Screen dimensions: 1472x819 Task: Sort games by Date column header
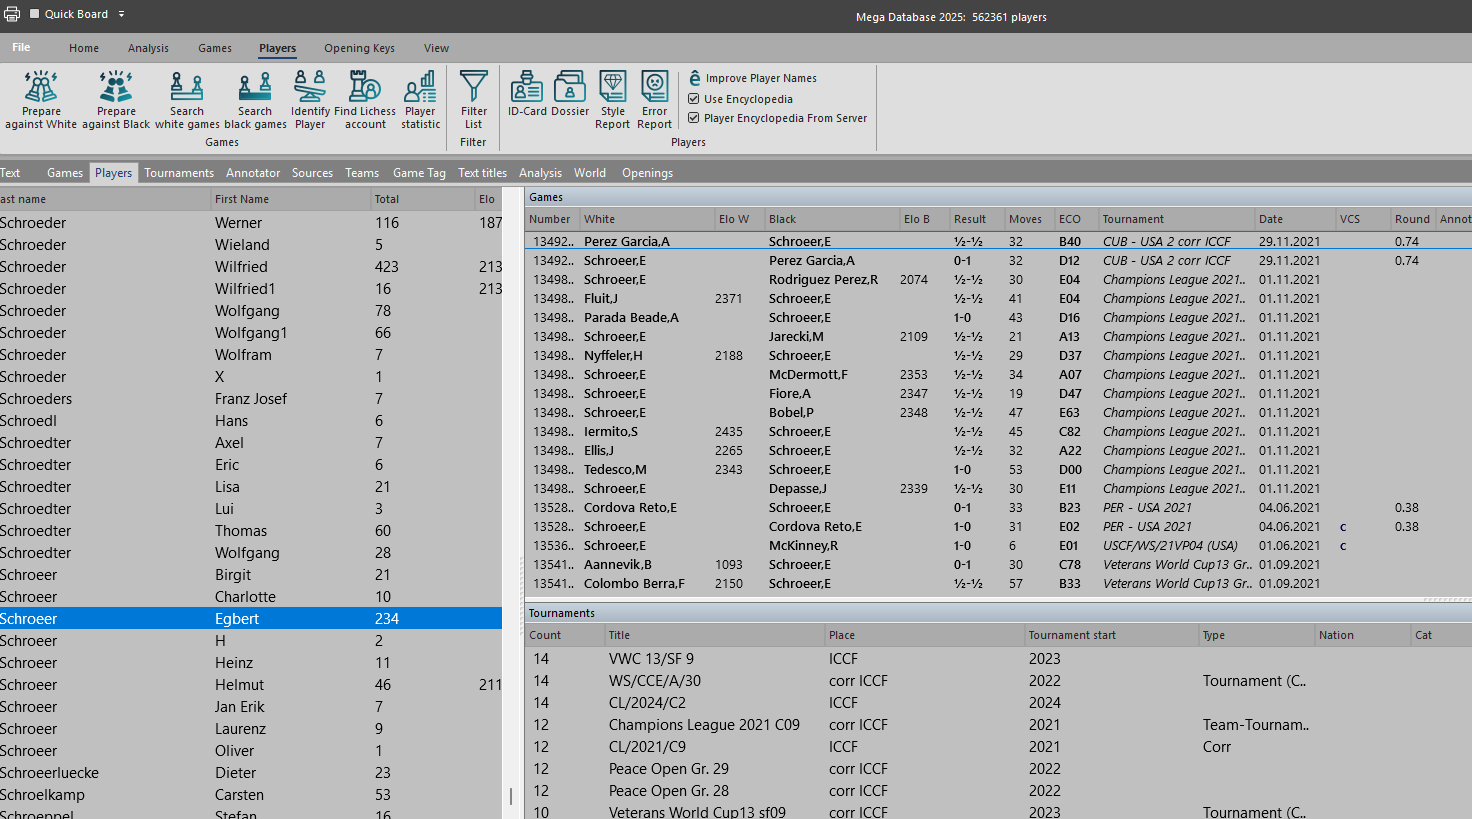click(x=1295, y=219)
